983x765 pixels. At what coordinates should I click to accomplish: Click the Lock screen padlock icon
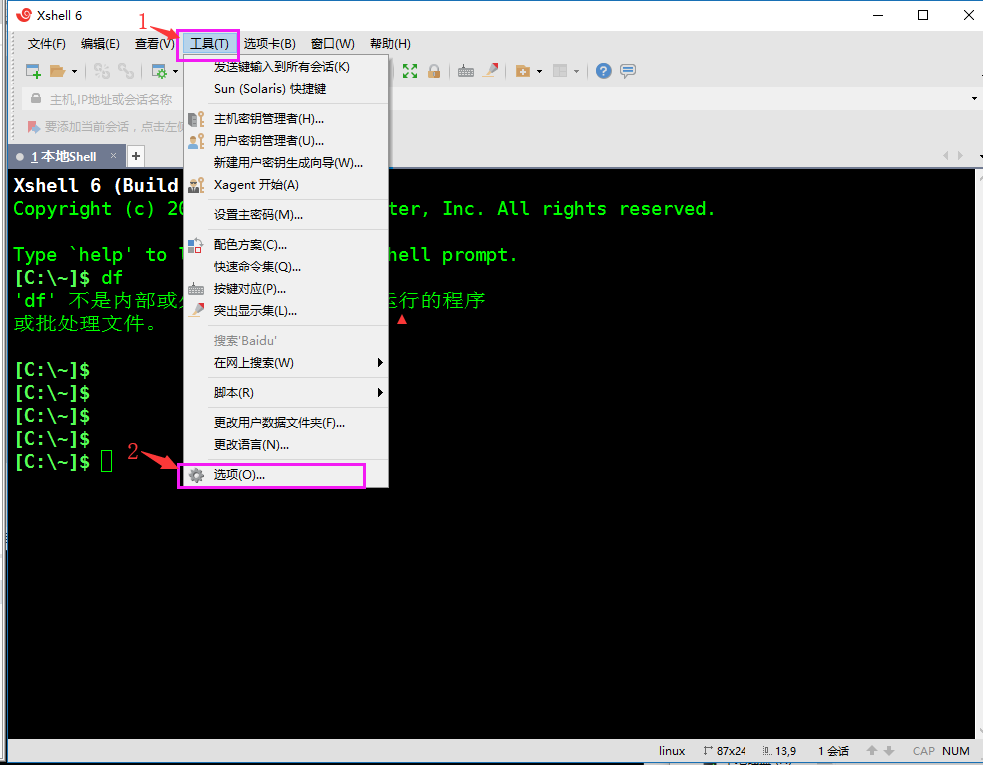(434, 71)
